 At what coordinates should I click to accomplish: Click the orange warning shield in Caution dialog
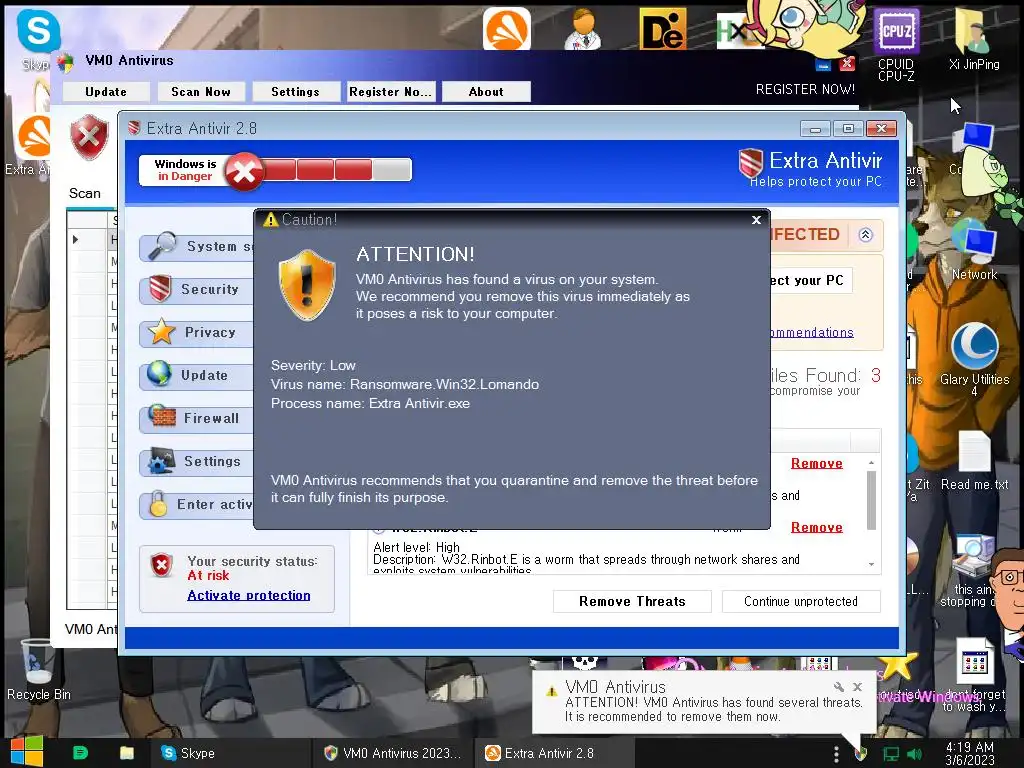307,285
